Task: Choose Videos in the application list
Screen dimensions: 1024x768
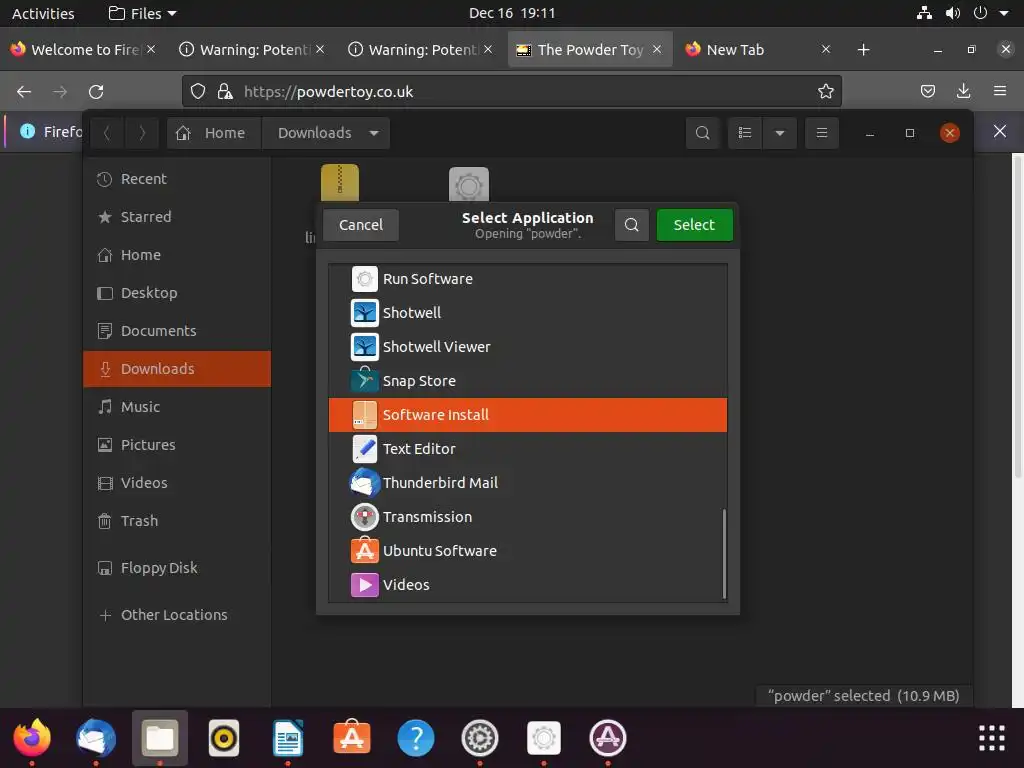Action: [528, 584]
